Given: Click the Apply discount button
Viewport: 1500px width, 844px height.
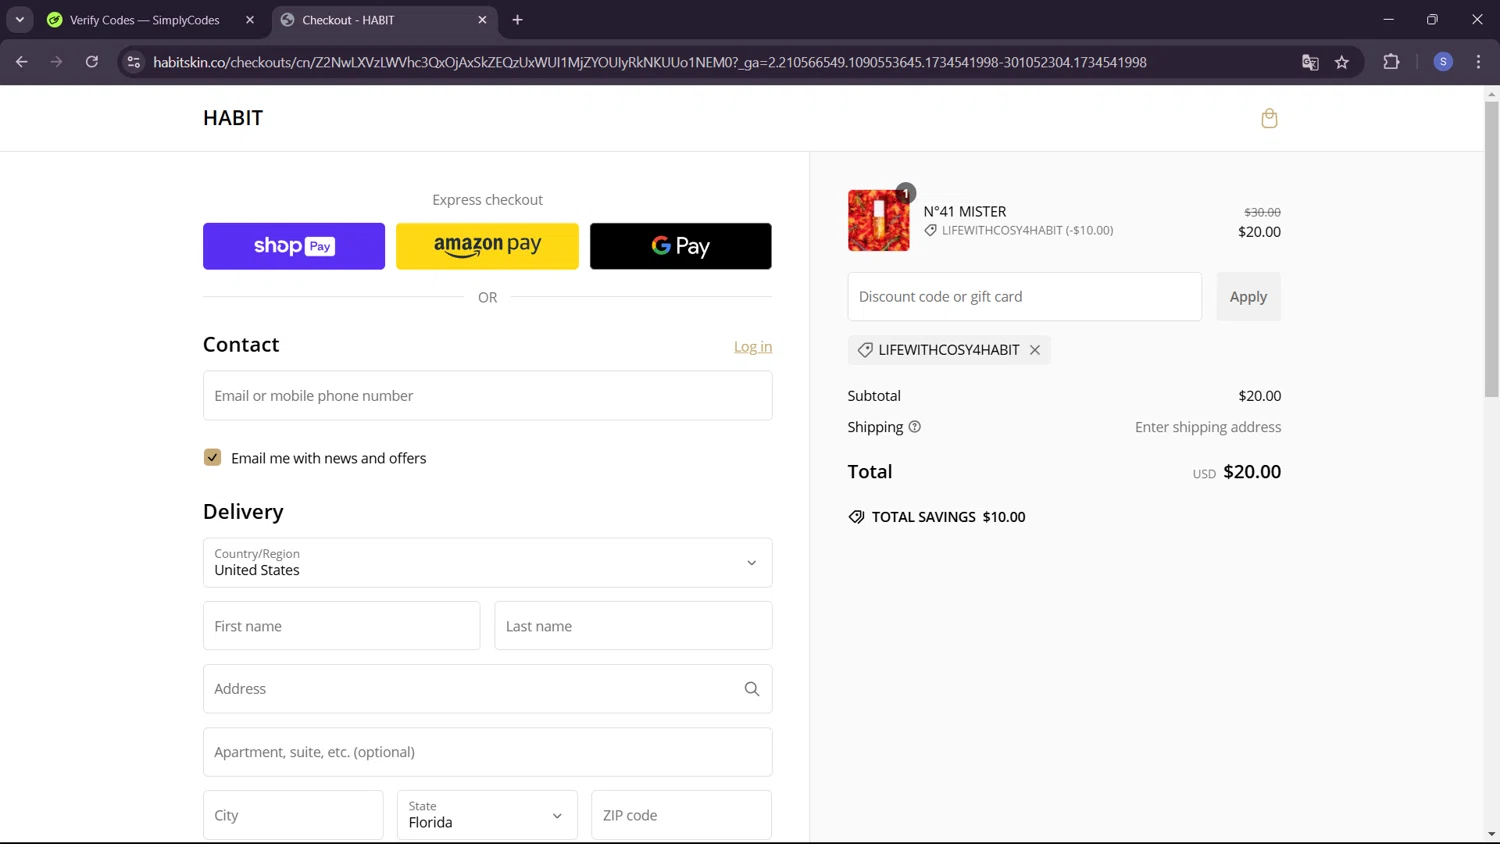Looking at the screenshot, I should tap(1248, 297).
